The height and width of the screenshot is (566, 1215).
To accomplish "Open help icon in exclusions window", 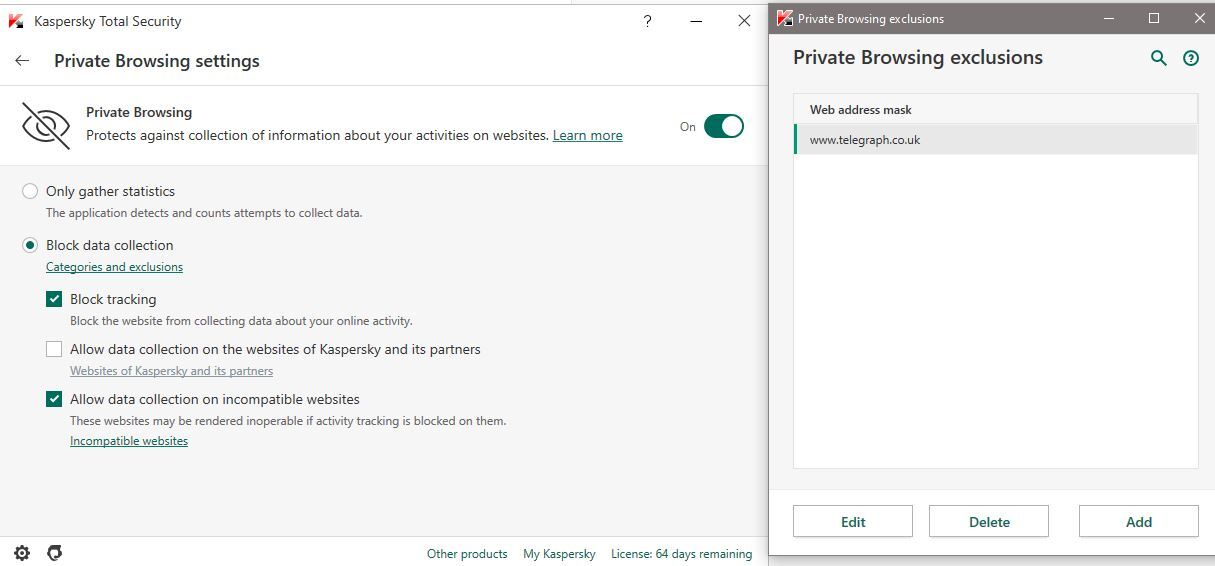I will (1190, 58).
